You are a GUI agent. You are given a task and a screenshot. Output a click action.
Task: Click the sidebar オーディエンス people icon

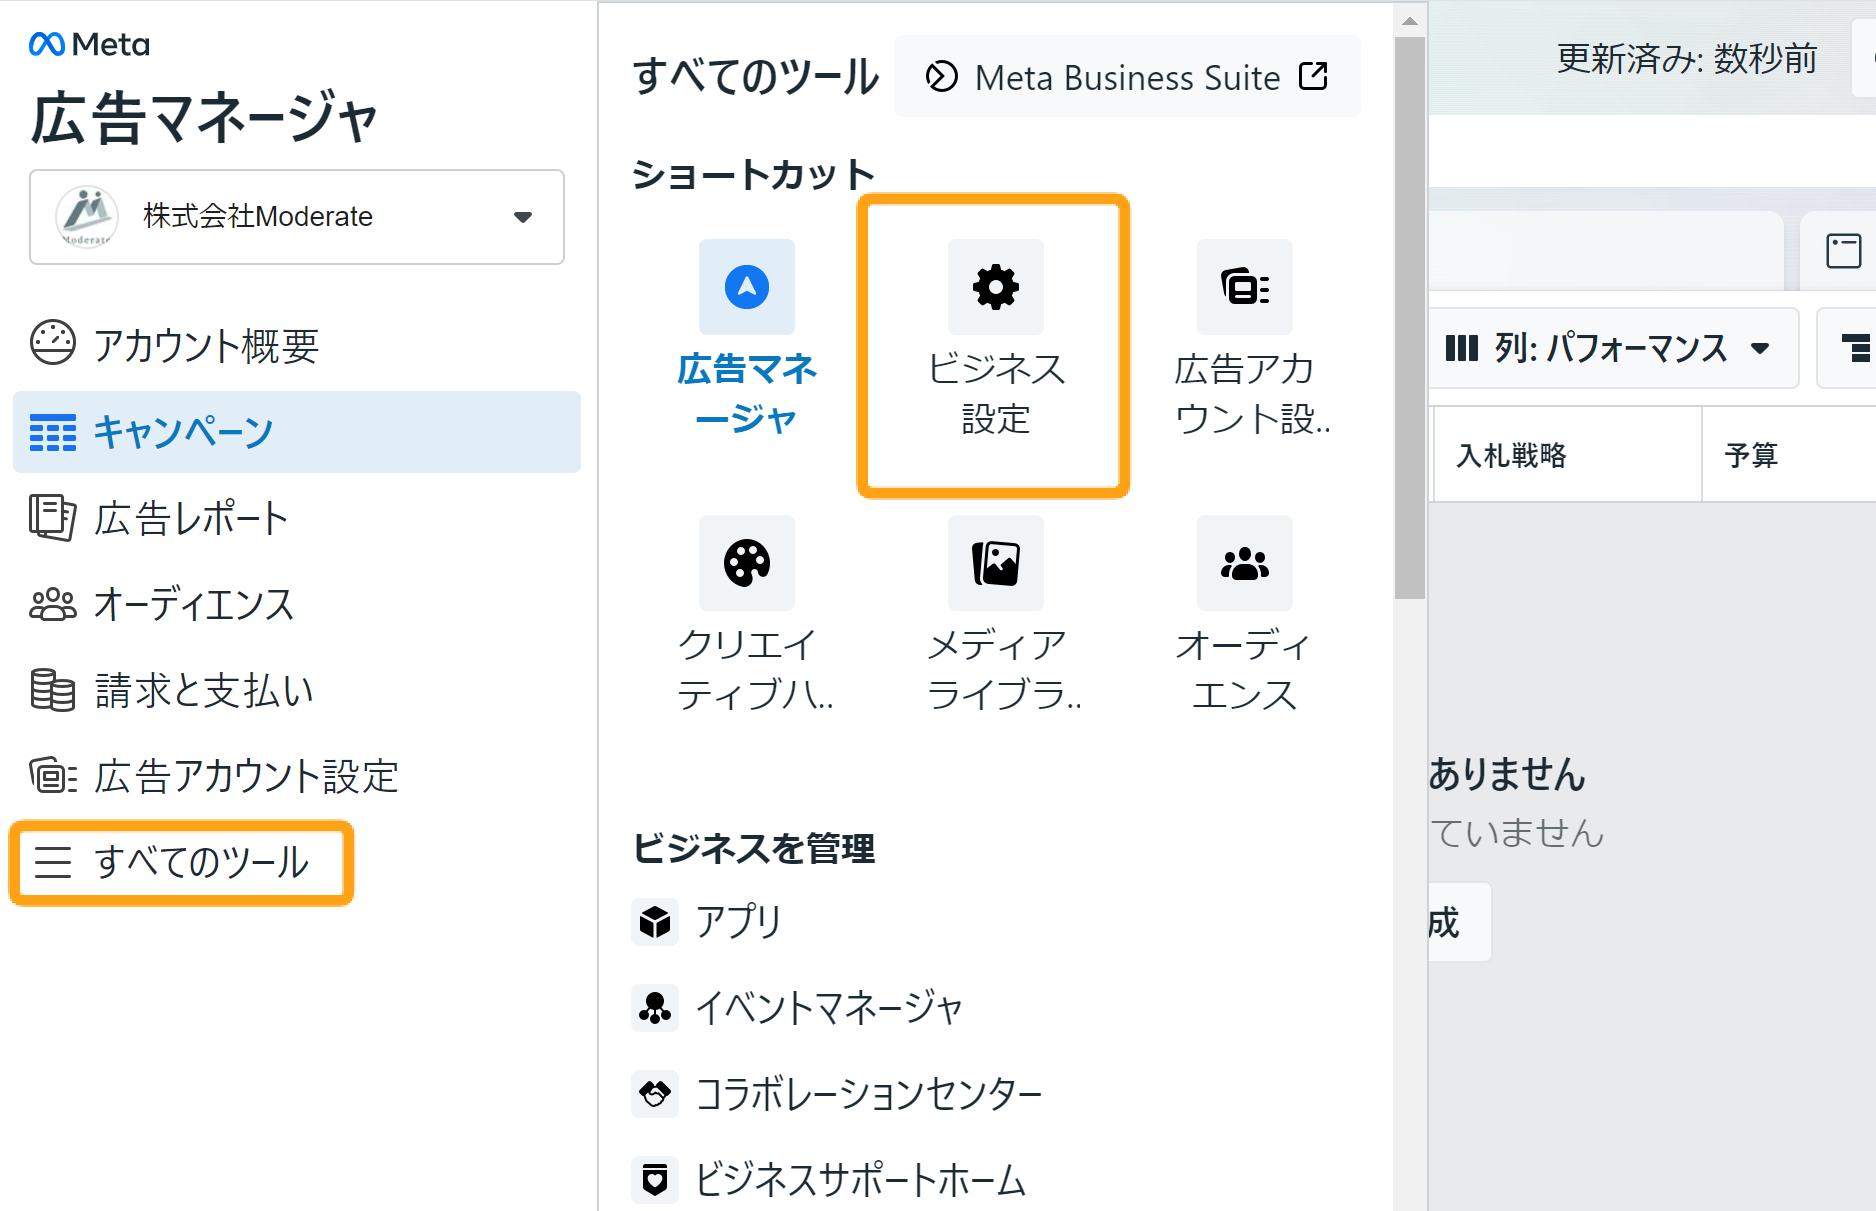pos(53,604)
